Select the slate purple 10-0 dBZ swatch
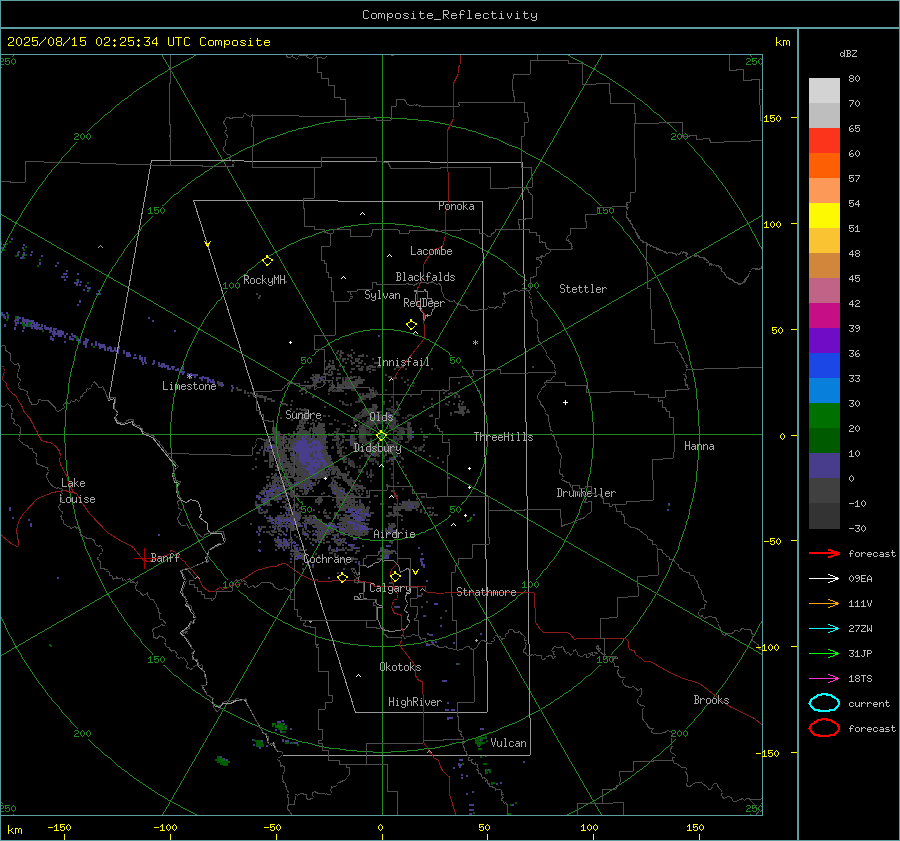The image size is (900, 841). [824, 466]
